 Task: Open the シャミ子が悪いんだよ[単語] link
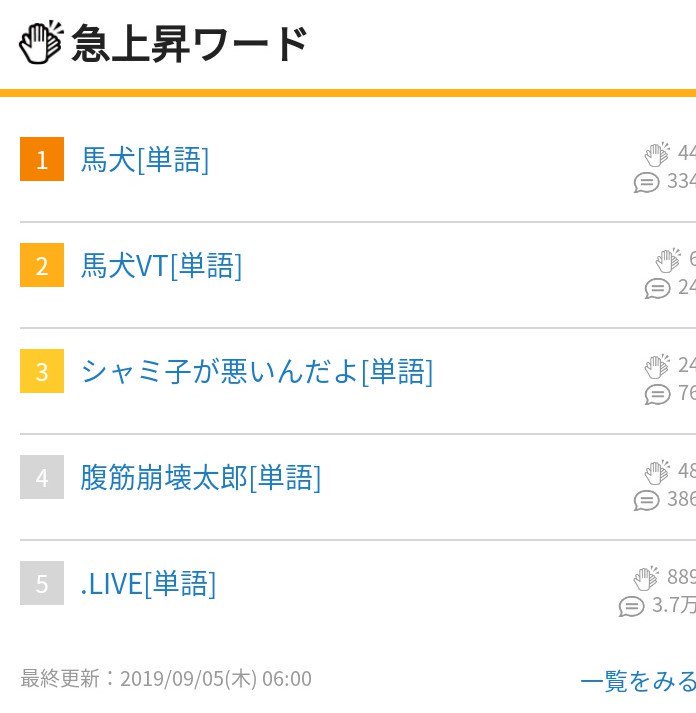tap(257, 372)
